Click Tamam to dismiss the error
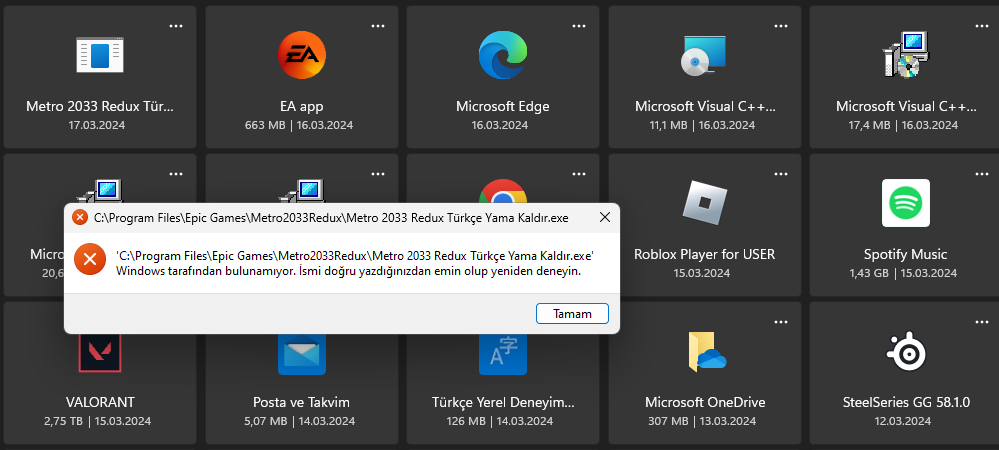Image resolution: width=999 pixels, height=450 pixels. [x=572, y=314]
